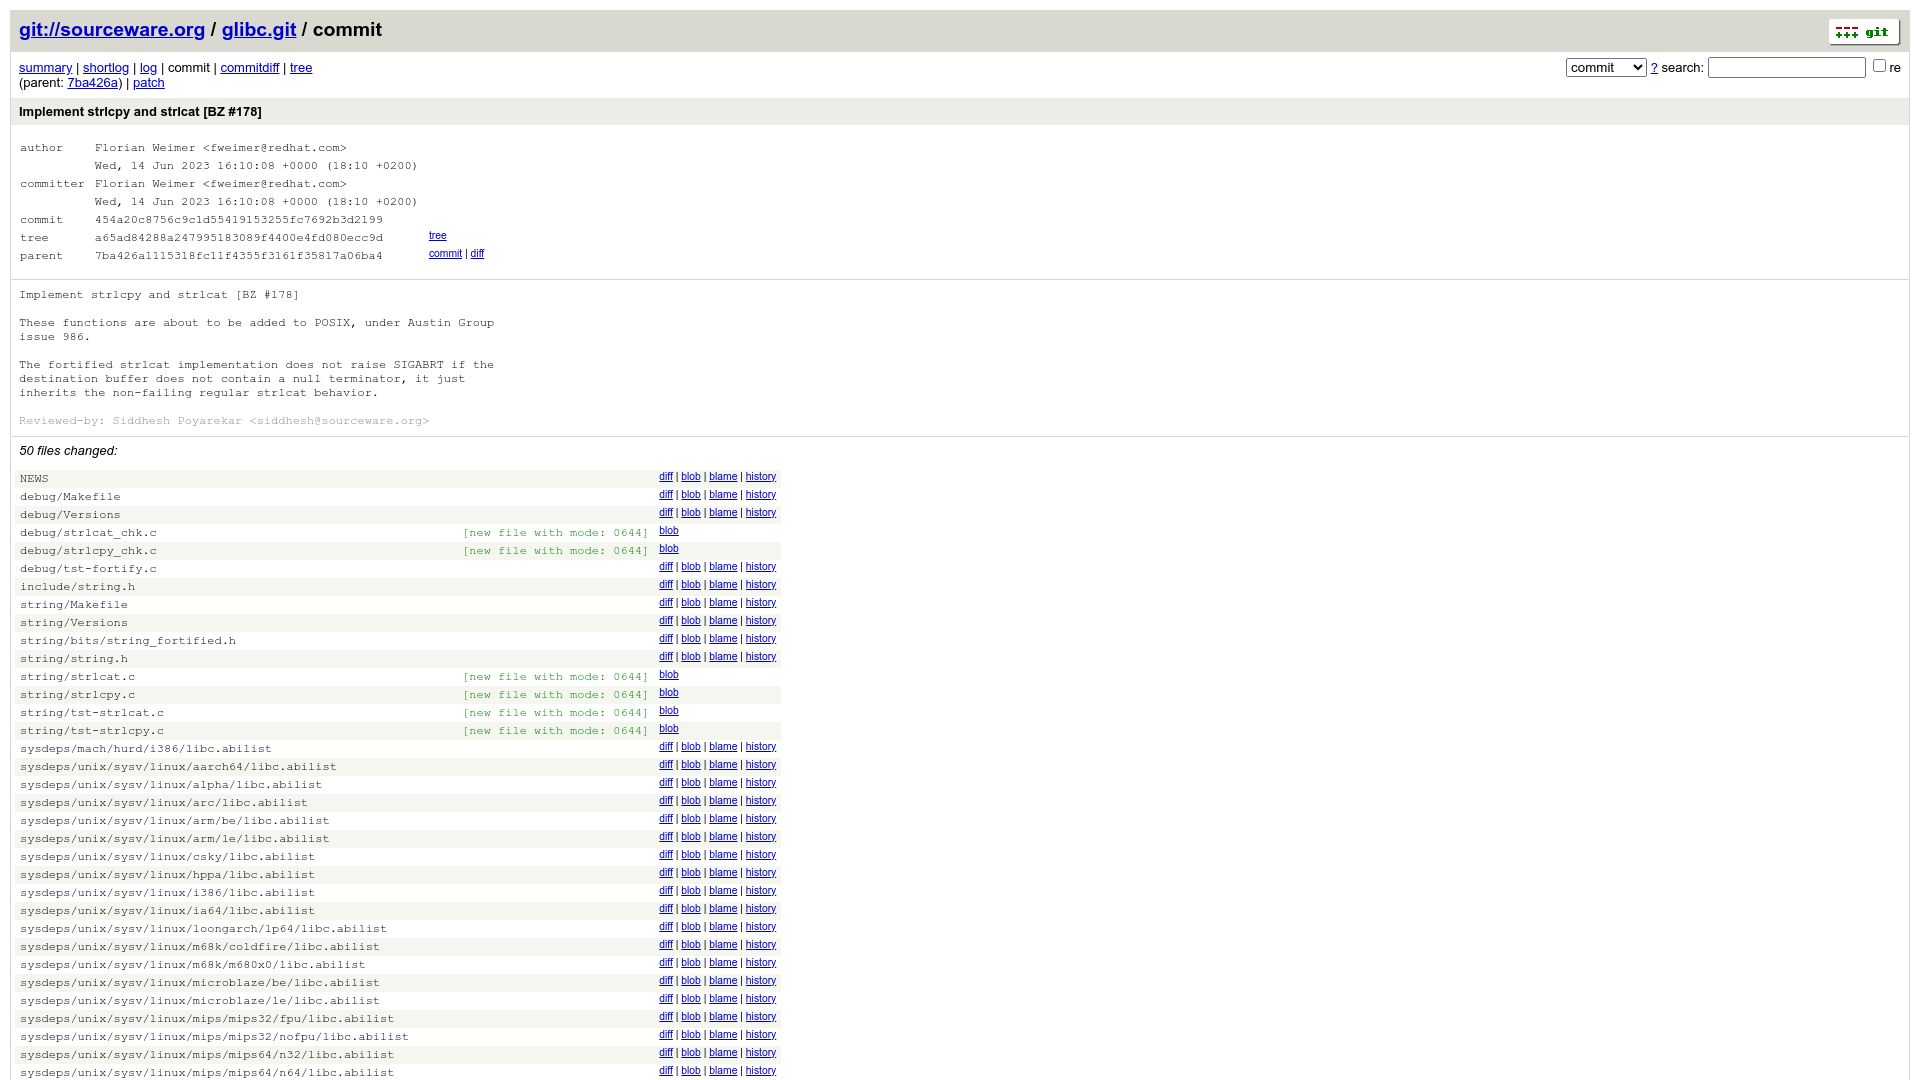Open string/bits/string_fortified.h file name
Viewport: 1920px width, 1080px height.
click(x=128, y=641)
